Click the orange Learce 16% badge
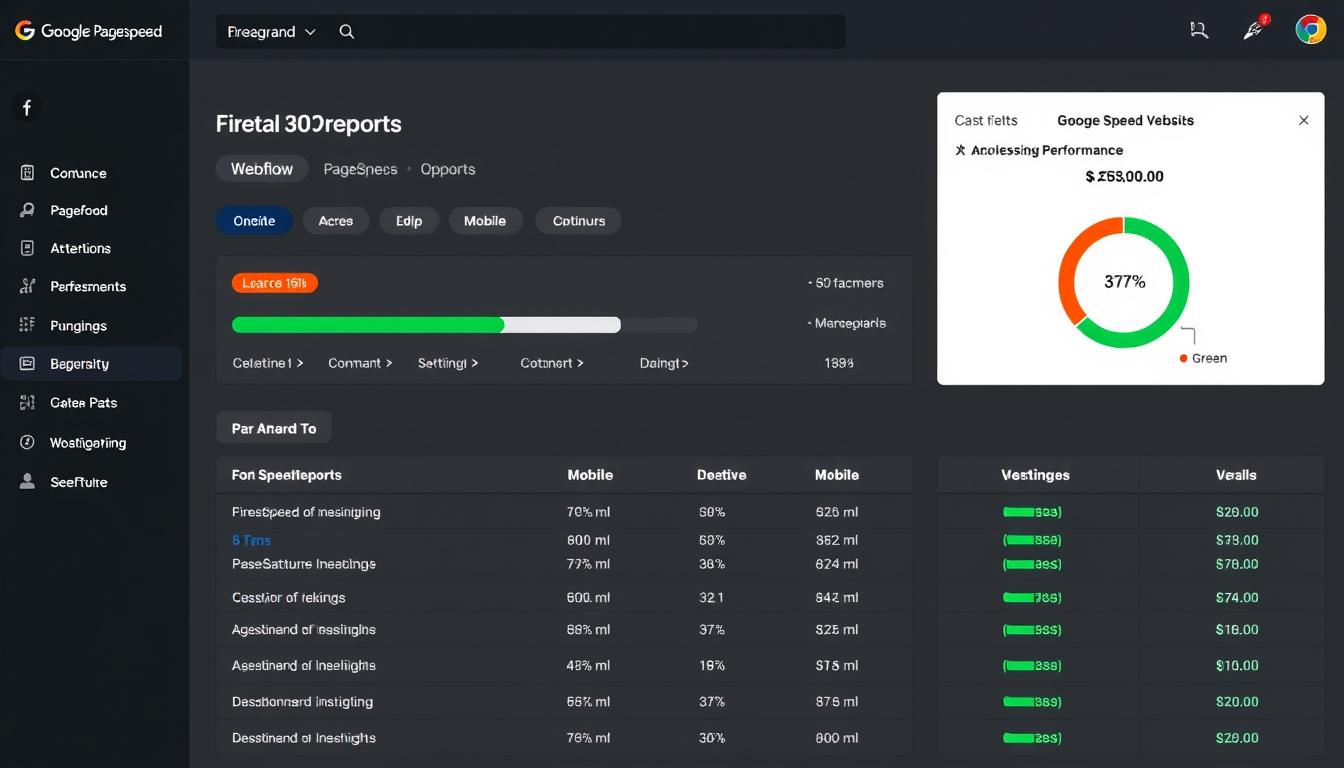Image resolution: width=1344 pixels, height=768 pixels. tap(275, 283)
